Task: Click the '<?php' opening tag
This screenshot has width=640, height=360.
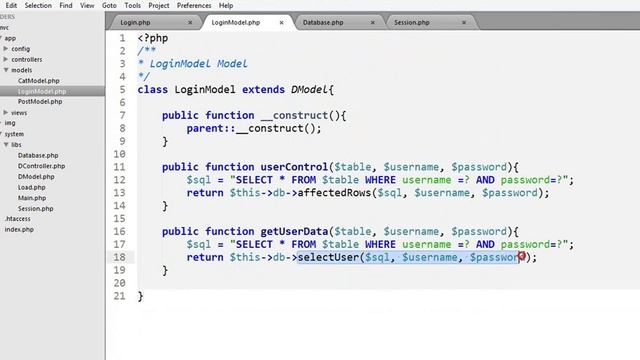Action: pyautogui.click(x=153, y=38)
